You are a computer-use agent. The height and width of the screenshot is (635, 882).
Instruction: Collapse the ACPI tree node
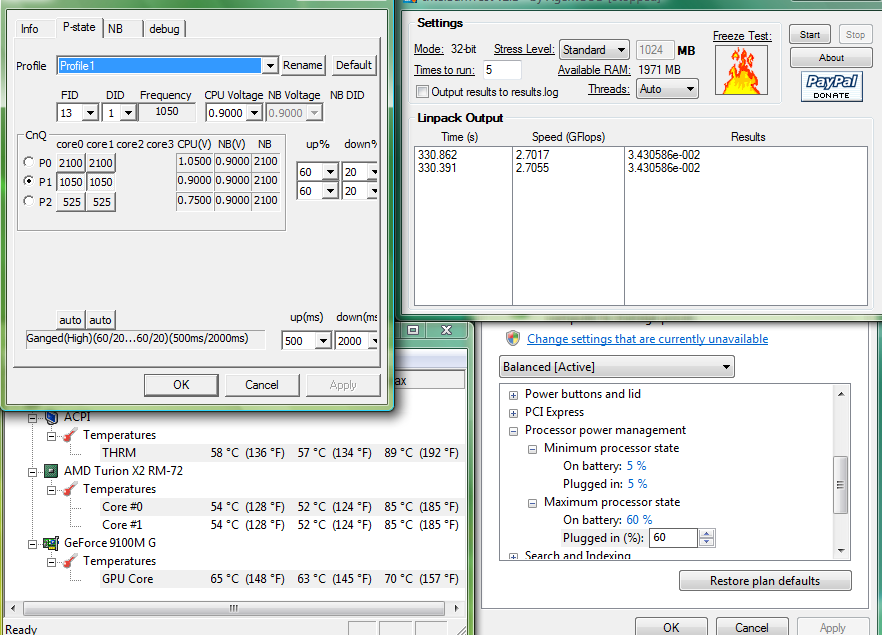pyautogui.click(x=33, y=418)
